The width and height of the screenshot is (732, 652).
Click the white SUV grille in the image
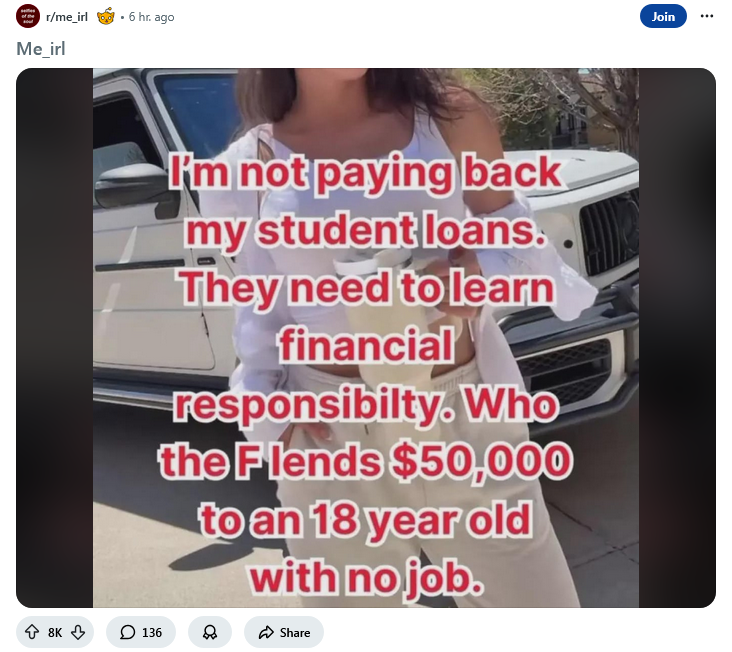tap(609, 233)
